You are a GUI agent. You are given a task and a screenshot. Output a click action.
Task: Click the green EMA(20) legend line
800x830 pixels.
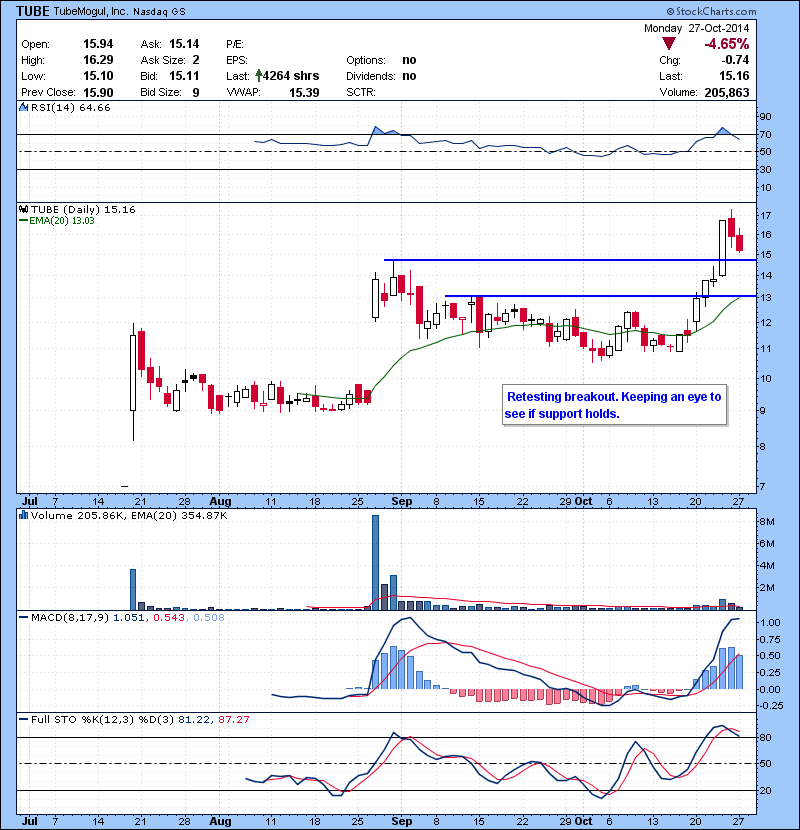tap(24, 221)
